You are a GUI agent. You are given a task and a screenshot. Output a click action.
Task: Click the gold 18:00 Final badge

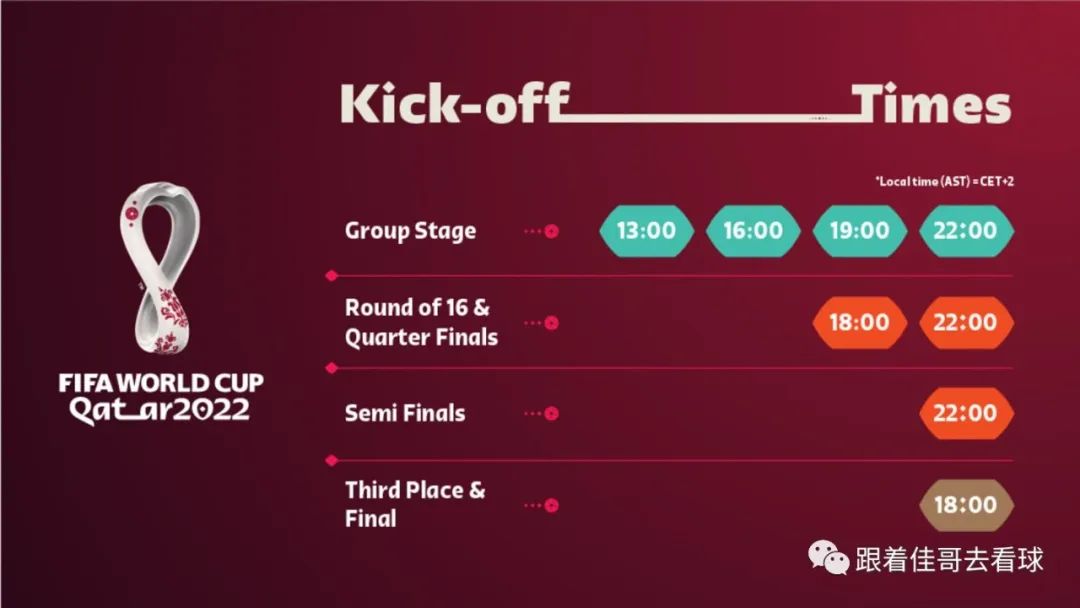(x=966, y=505)
